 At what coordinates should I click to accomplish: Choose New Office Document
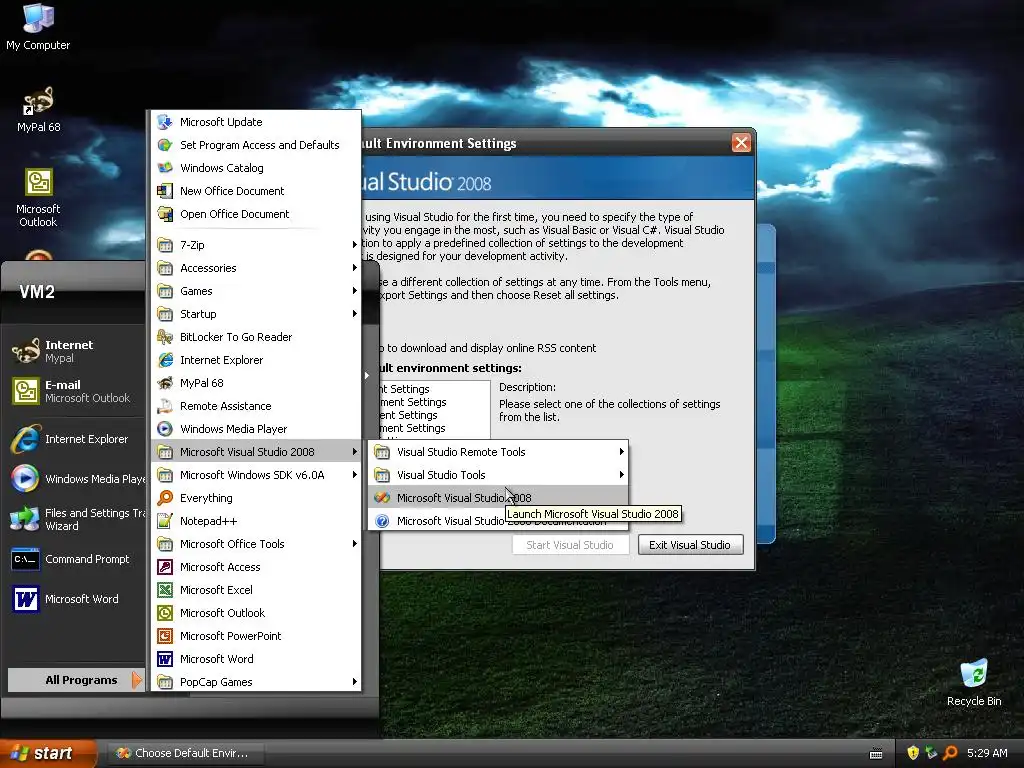tap(256, 191)
